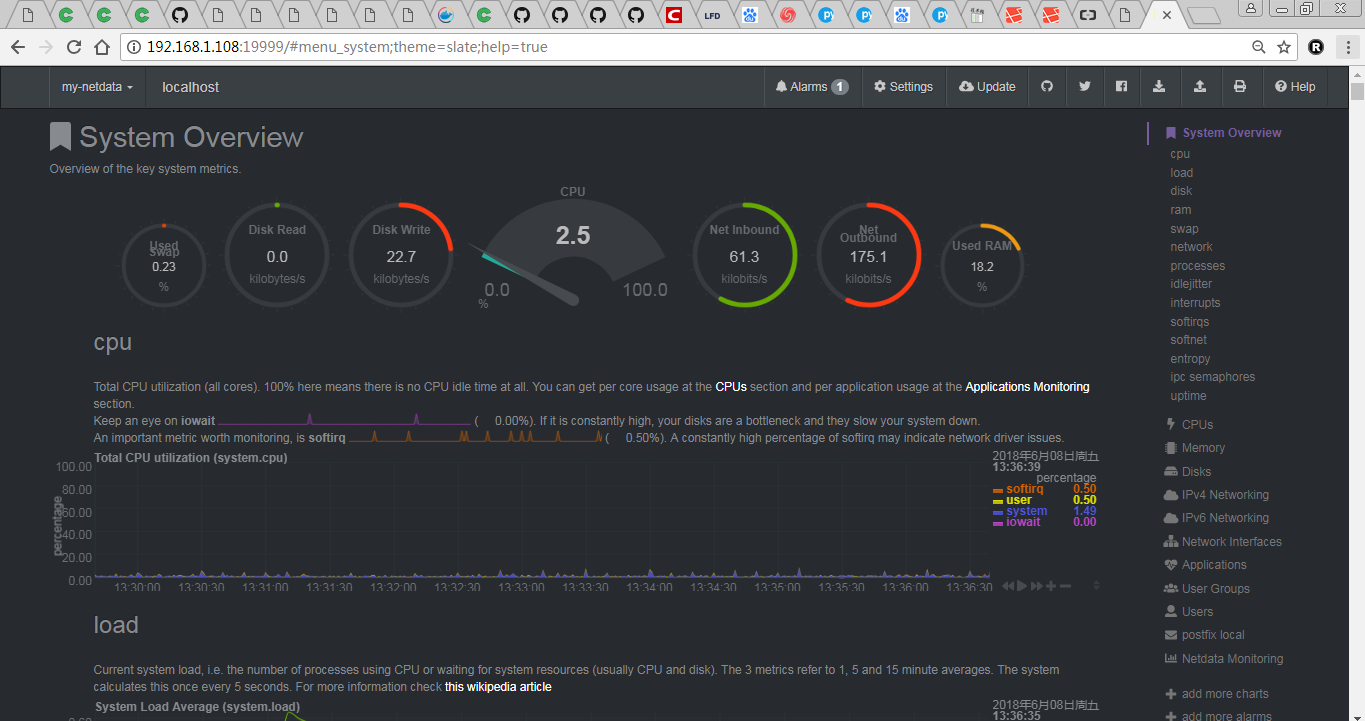Click the print dashboard icon
Image resolution: width=1365 pixels, height=721 pixels.
(x=1240, y=87)
